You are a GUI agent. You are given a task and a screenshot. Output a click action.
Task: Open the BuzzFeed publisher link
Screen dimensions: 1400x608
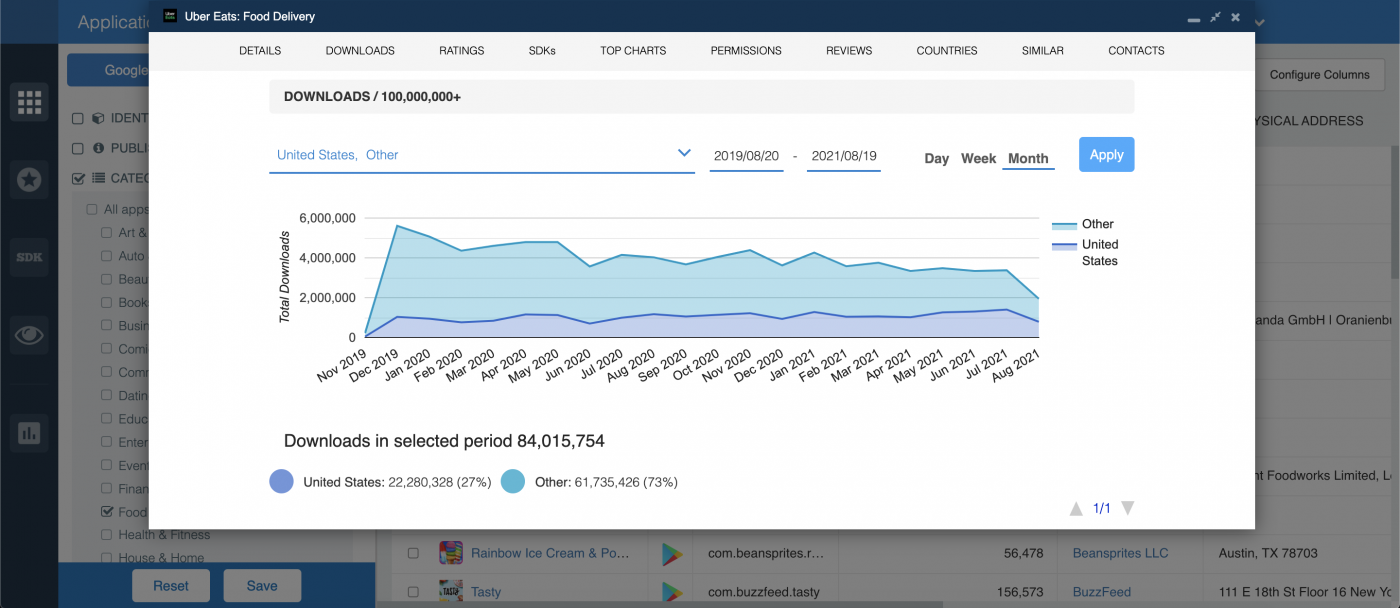pos(1102,592)
